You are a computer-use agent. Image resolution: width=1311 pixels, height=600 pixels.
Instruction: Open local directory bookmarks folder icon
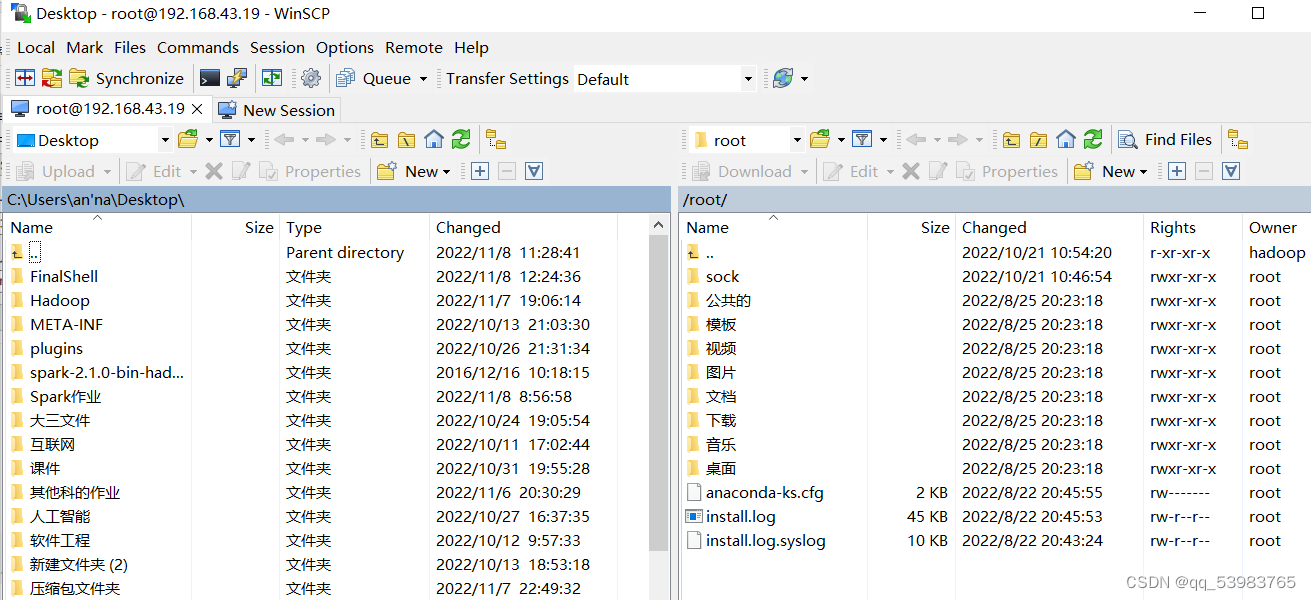click(188, 139)
